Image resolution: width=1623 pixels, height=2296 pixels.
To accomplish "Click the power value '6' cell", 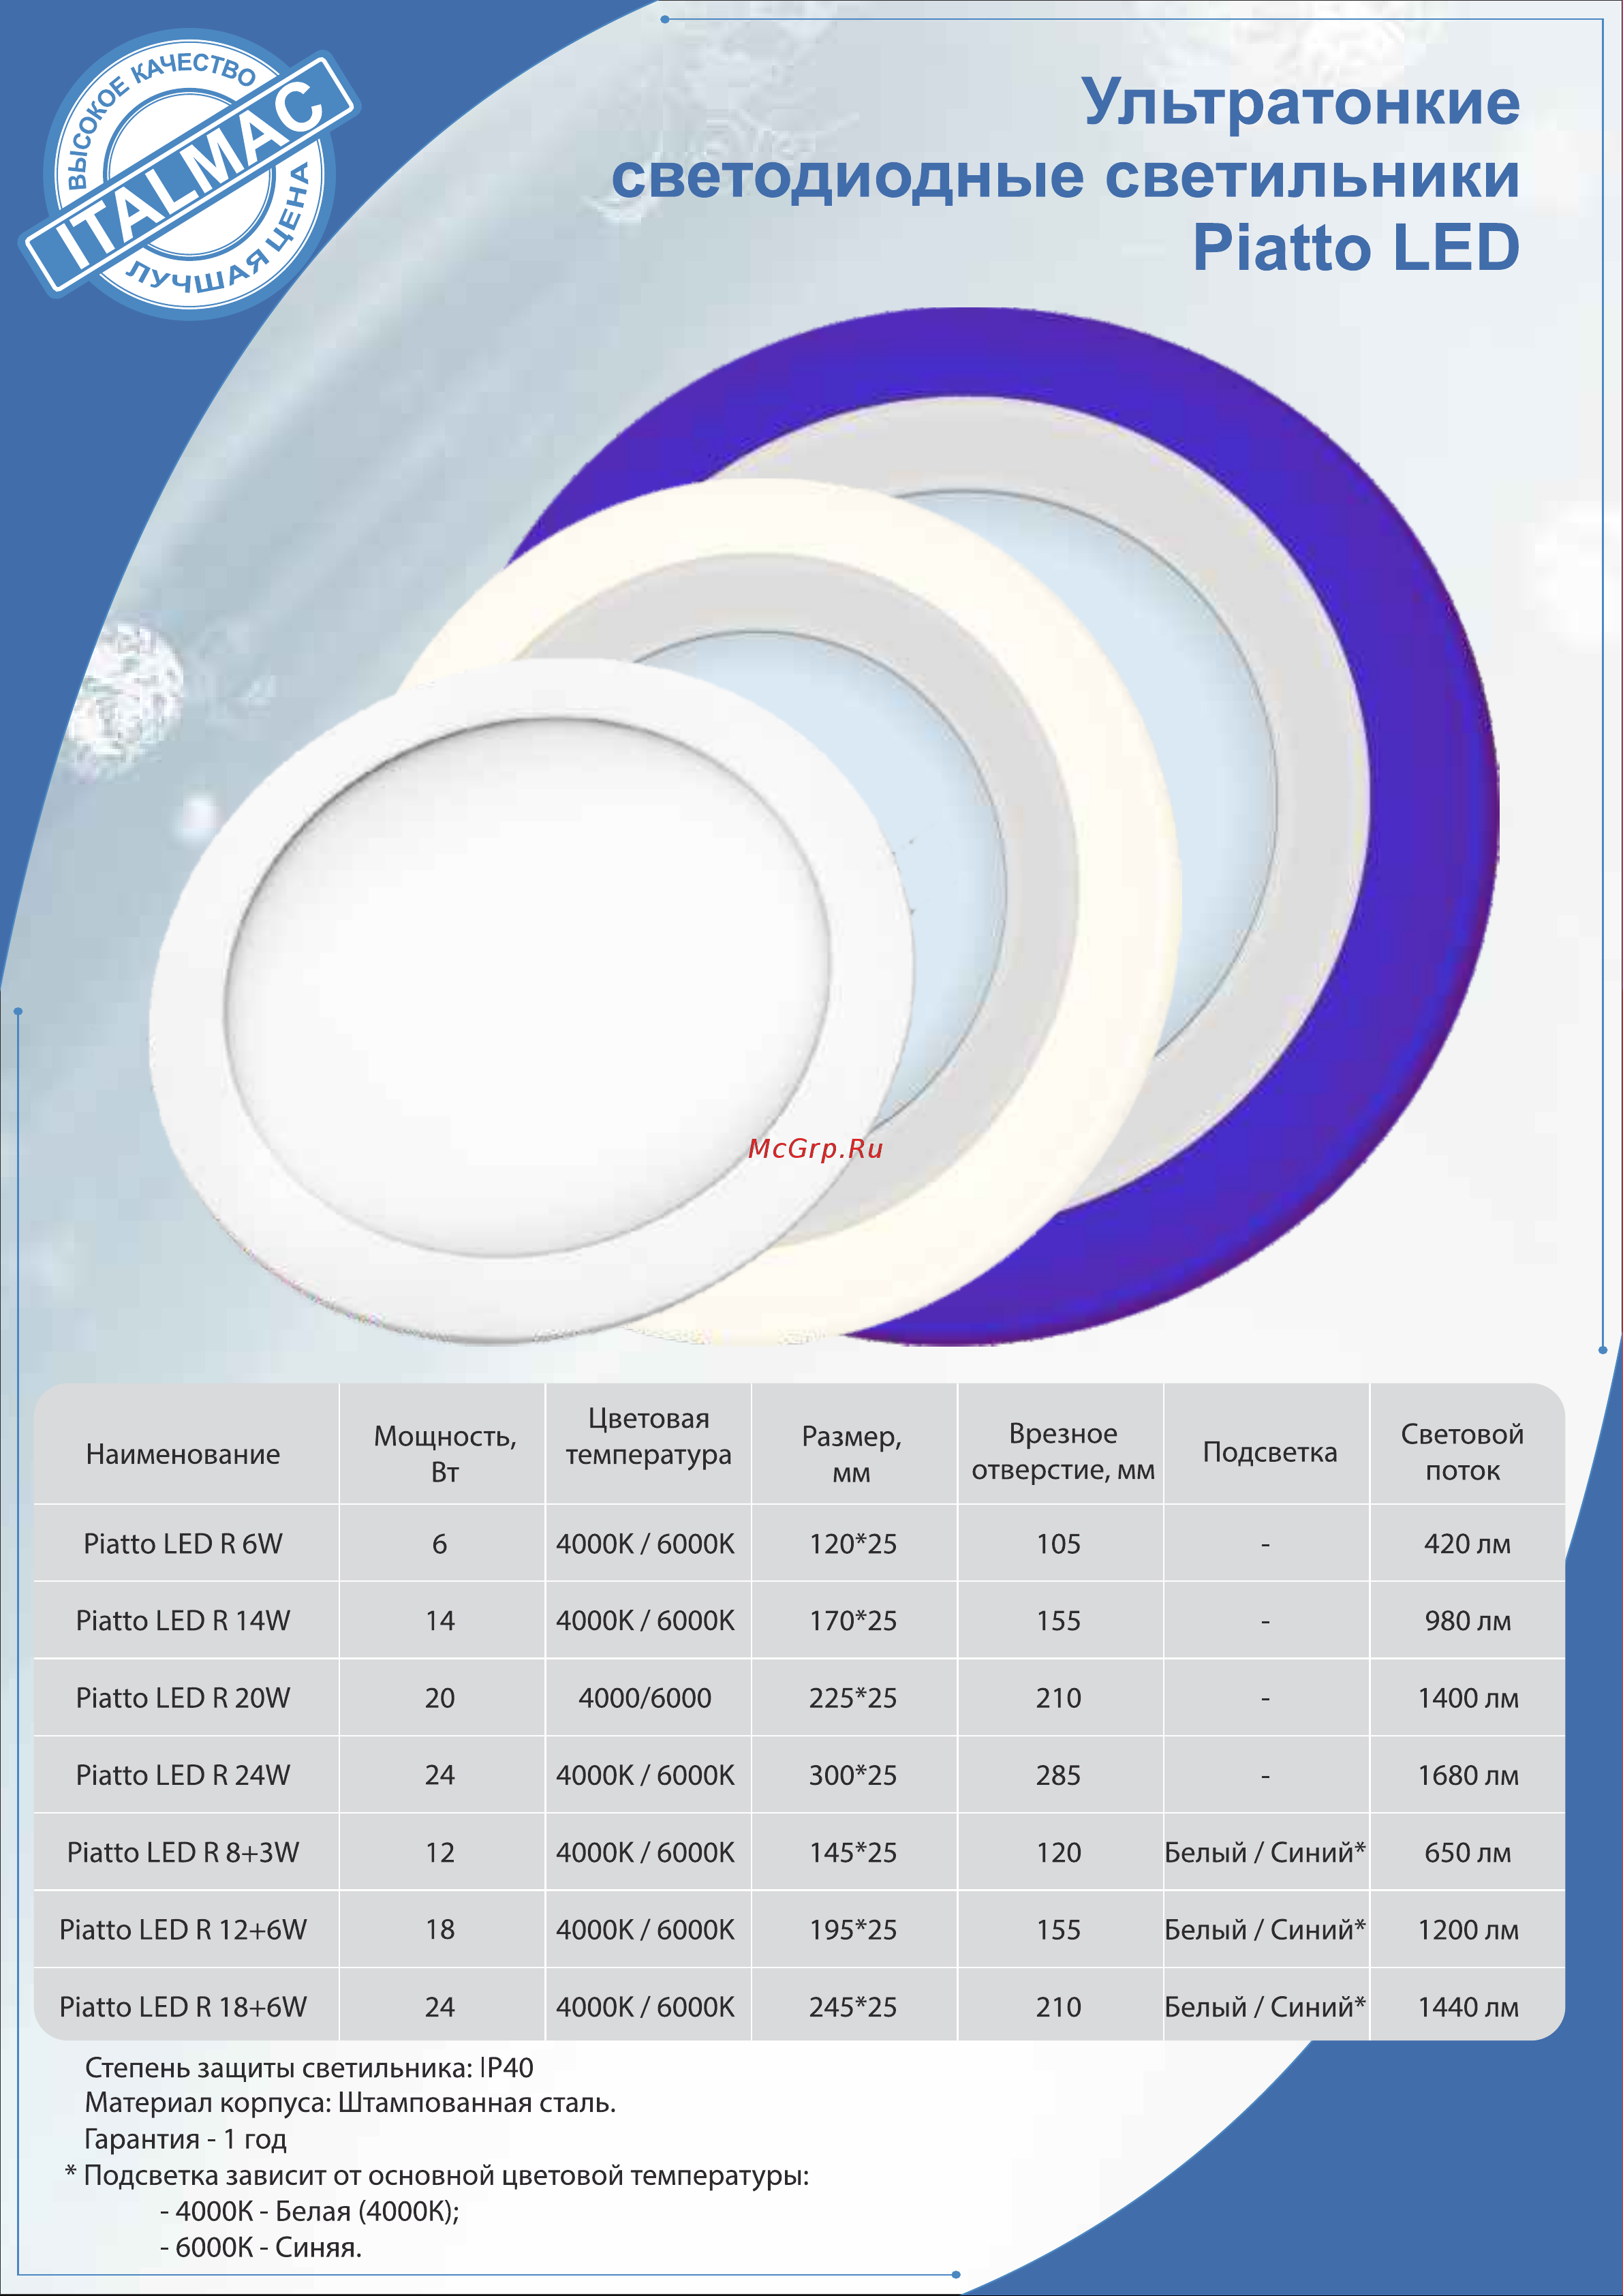I will click(439, 1544).
